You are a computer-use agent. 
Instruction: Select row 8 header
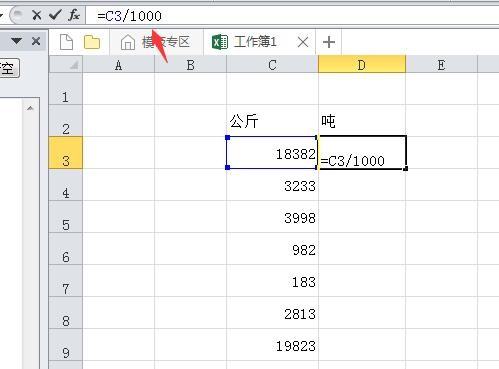tap(66, 313)
